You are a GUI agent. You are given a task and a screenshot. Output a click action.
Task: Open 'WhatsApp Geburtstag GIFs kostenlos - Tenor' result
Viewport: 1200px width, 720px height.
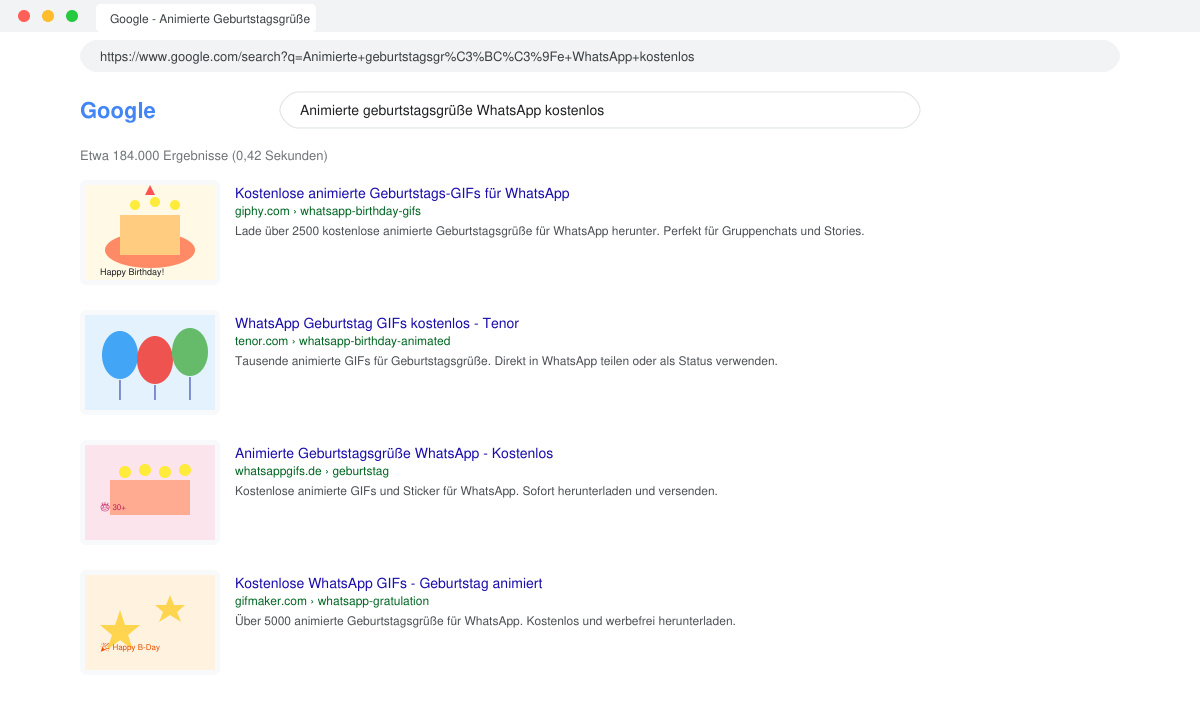click(377, 323)
